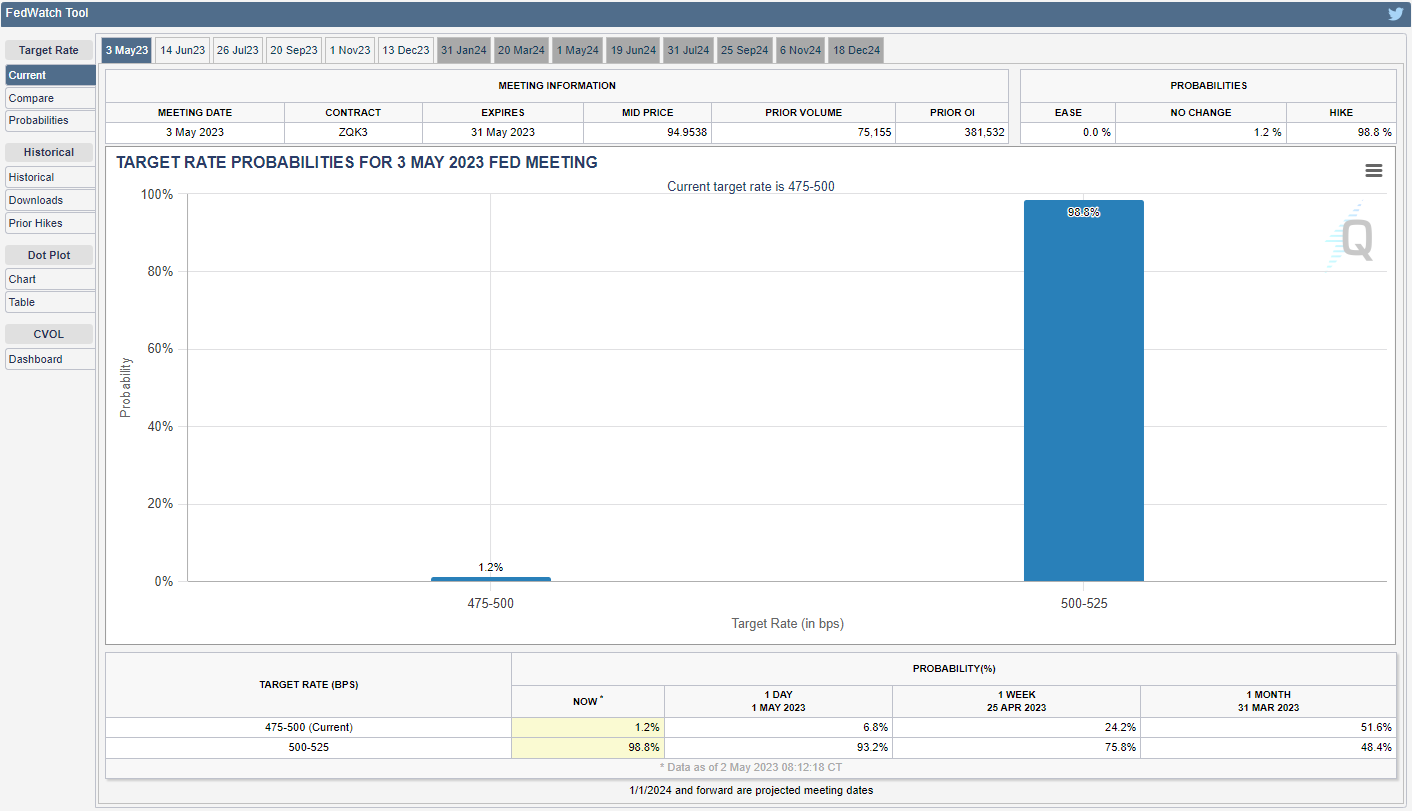Select the 18 Dec24 meeting tab
Screen dimensions: 1412x811
tap(855, 50)
